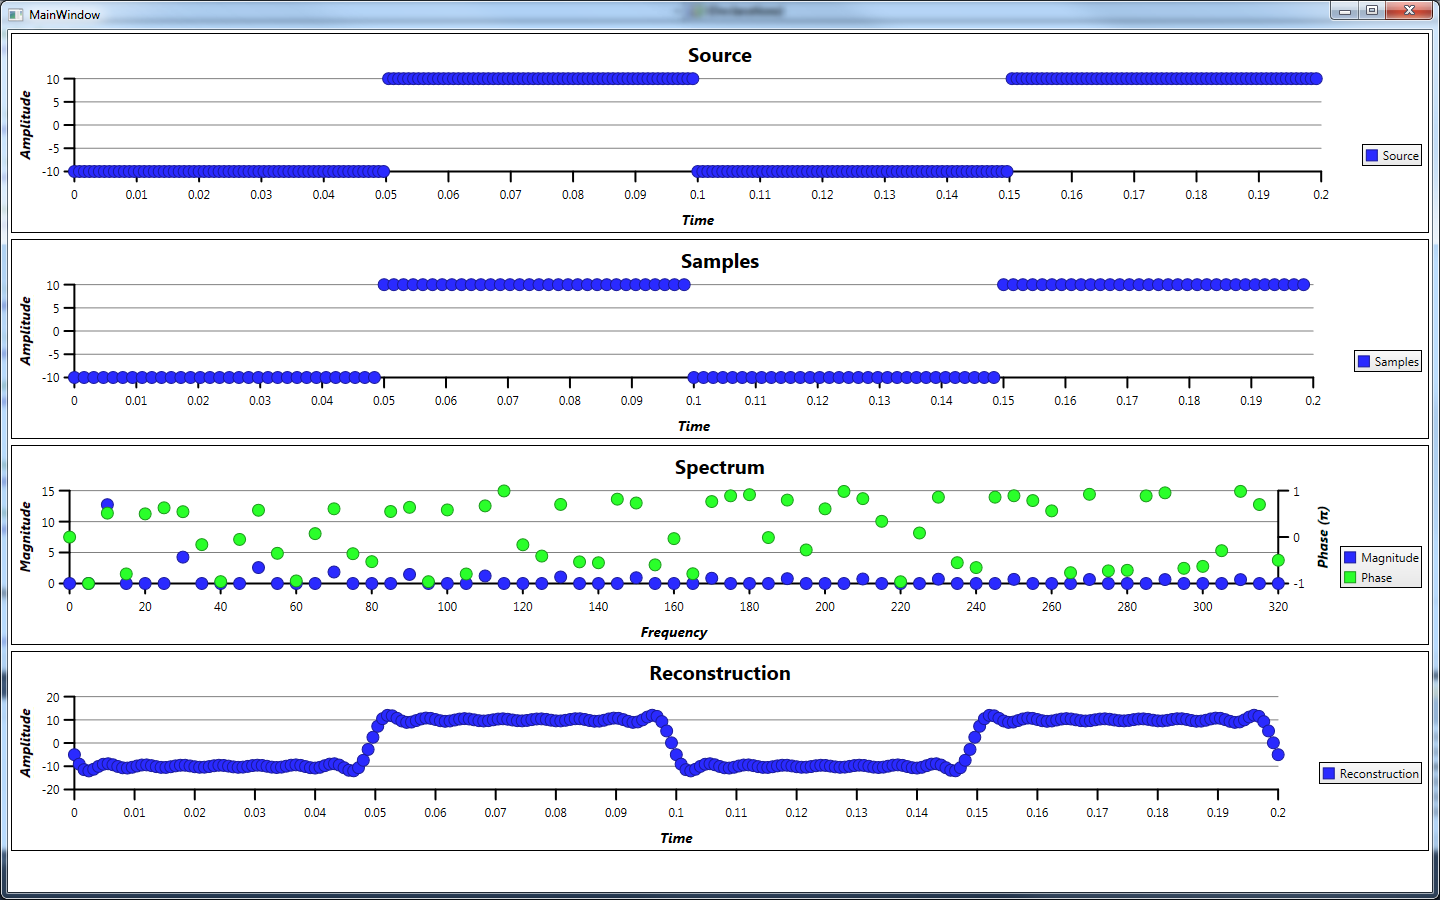Image resolution: width=1440 pixels, height=900 pixels.
Task: Click the Reconstruction legend label text
Action: 1379,773
